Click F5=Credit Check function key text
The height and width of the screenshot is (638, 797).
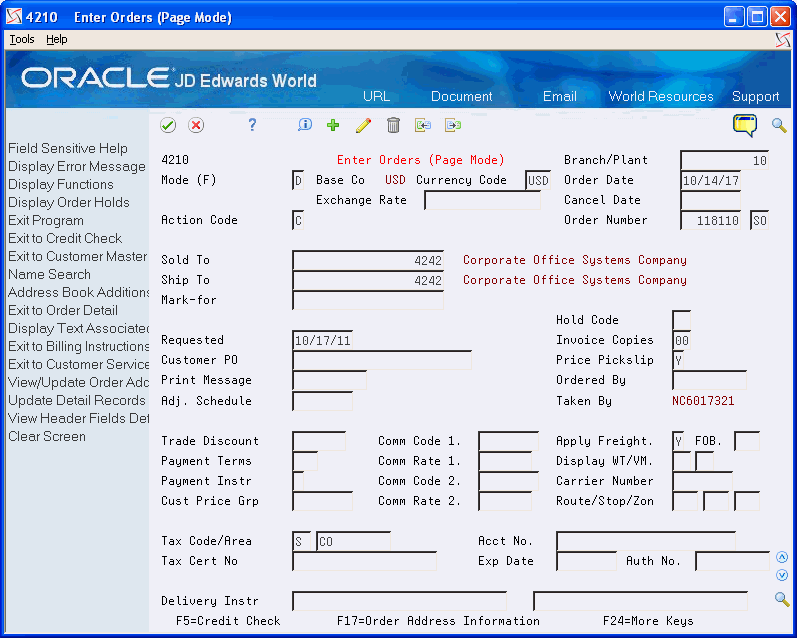pos(228,621)
